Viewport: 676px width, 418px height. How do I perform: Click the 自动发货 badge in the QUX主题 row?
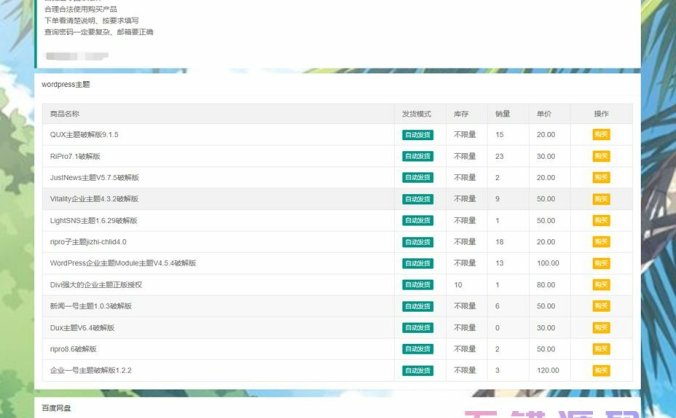pyautogui.click(x=418, y=135)
